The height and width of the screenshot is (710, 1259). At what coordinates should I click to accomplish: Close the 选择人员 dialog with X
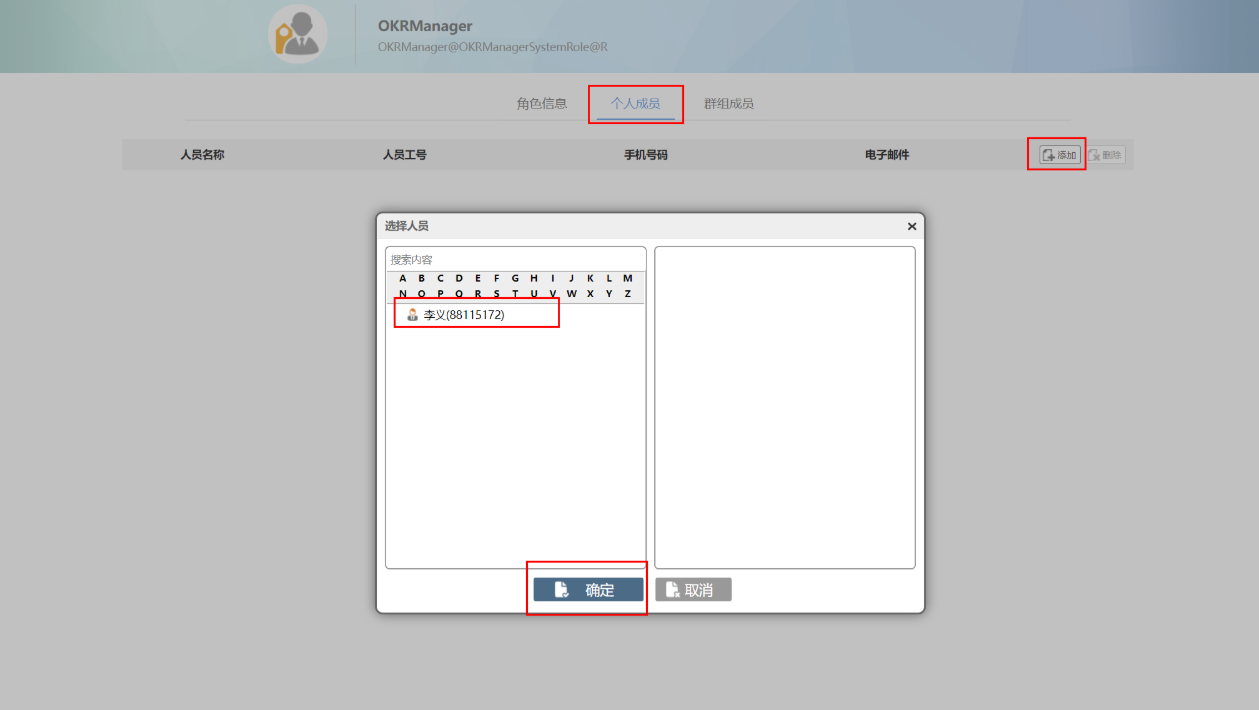[911, 227]
